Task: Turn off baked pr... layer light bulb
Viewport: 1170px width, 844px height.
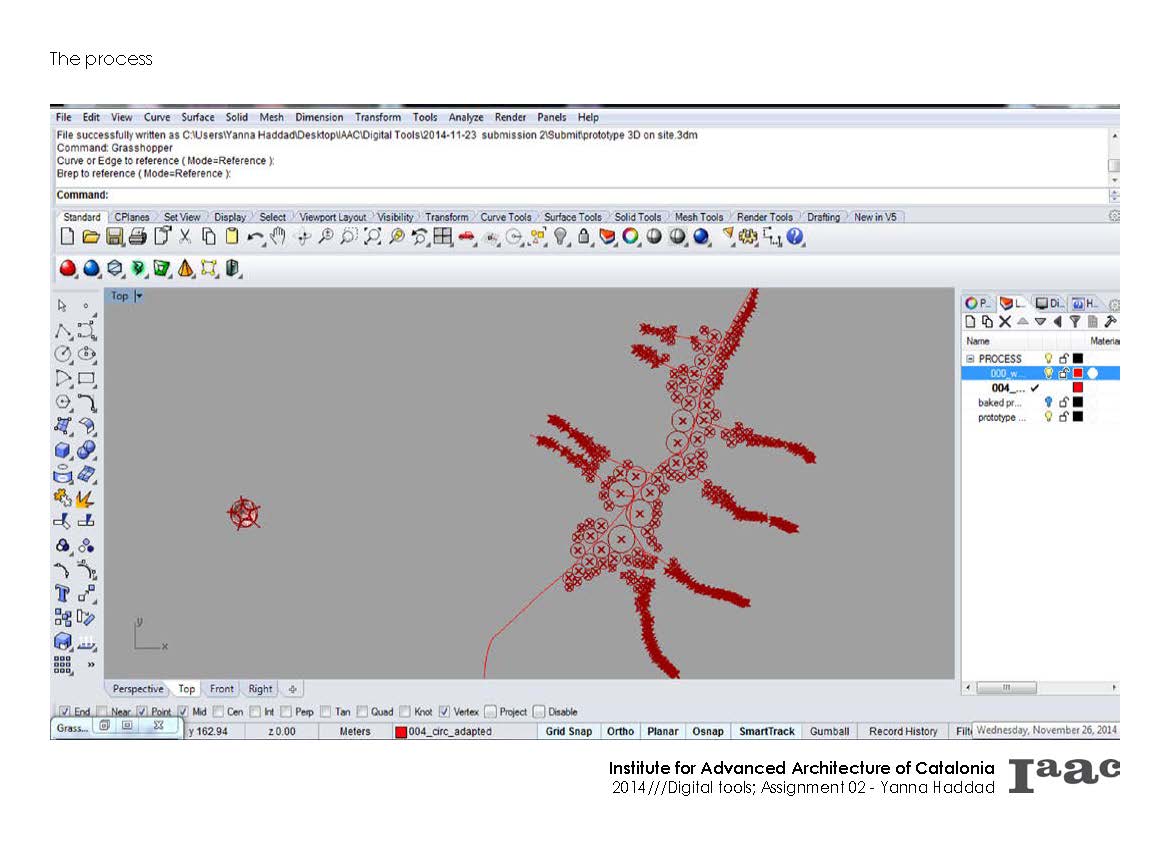Action: [1048, 402]
